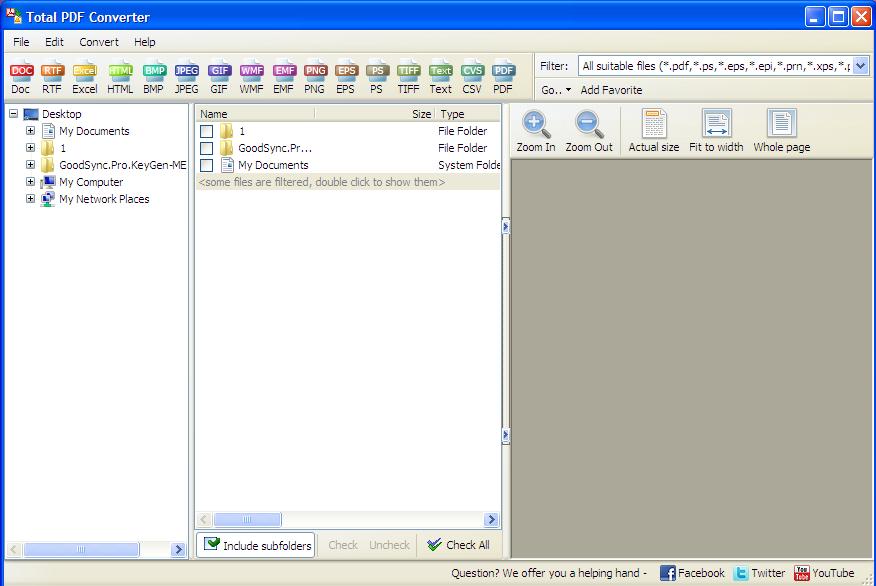Expand My Documents in the tree
This screenshot has width=876, height=586.
tap(31, 131)
